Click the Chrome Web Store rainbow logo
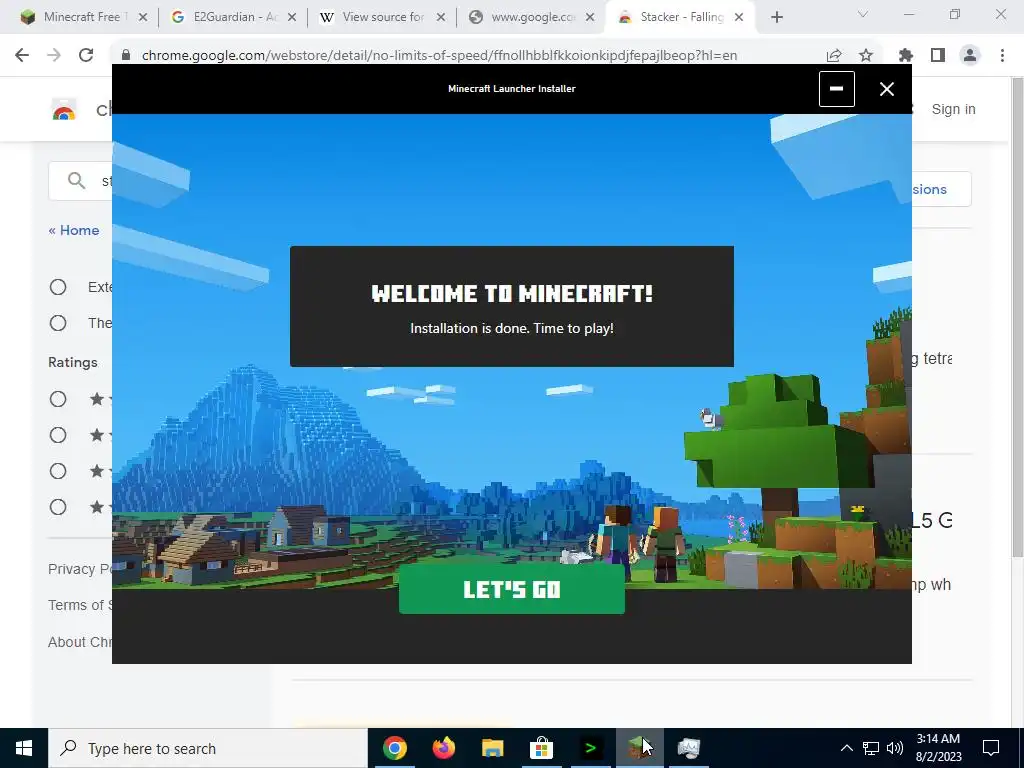1024x768 pixels. coord(64,110)
